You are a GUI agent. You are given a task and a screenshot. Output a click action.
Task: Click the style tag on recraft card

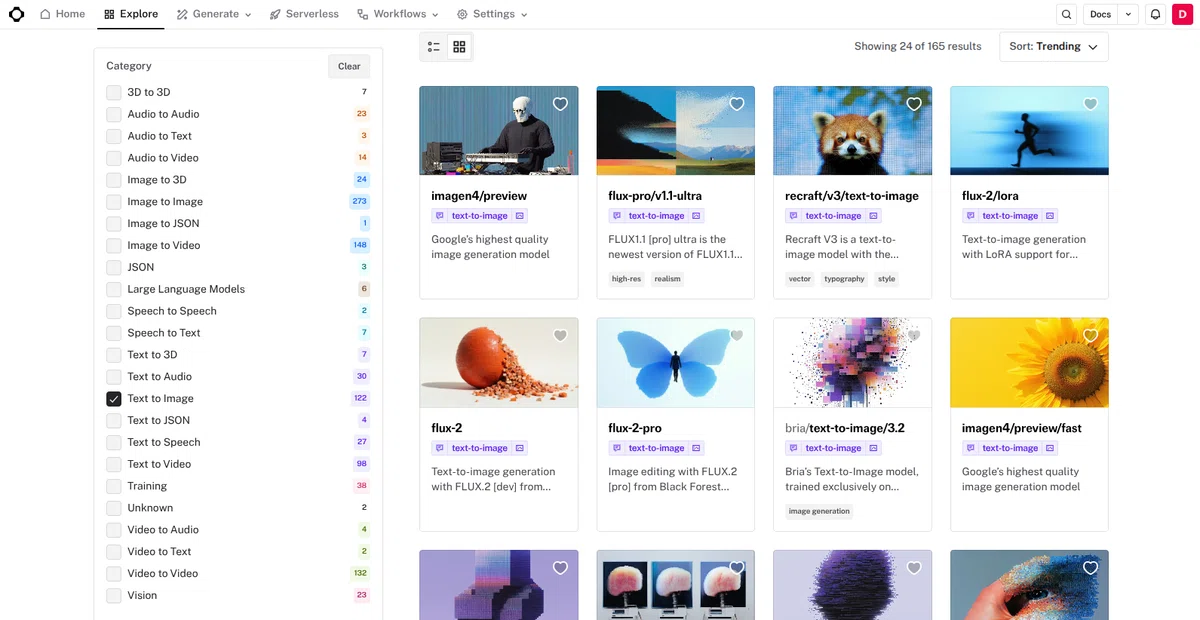pos(886,279)
